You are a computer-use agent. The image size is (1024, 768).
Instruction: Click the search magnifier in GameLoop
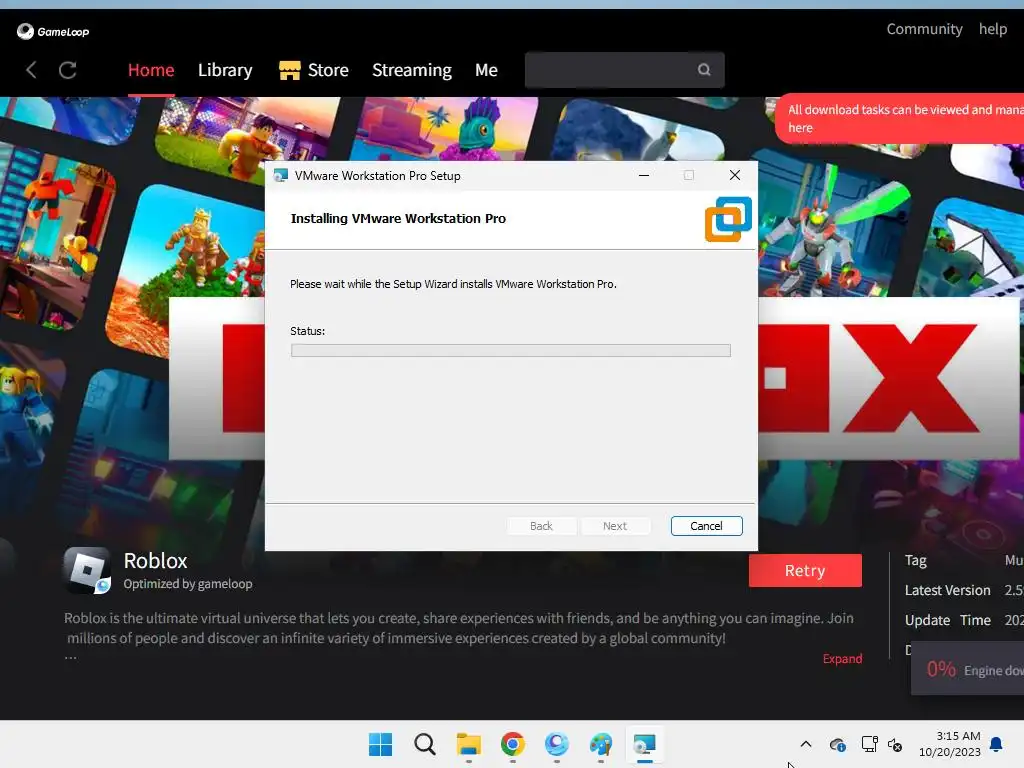pos(703,70)
